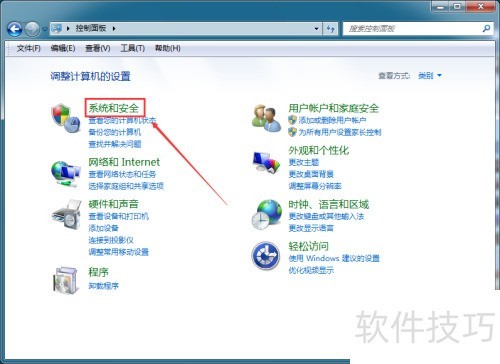Click 选择家庭组和共享选项 link
Viewport: 500px width, 364px height.
click(126, 186)
